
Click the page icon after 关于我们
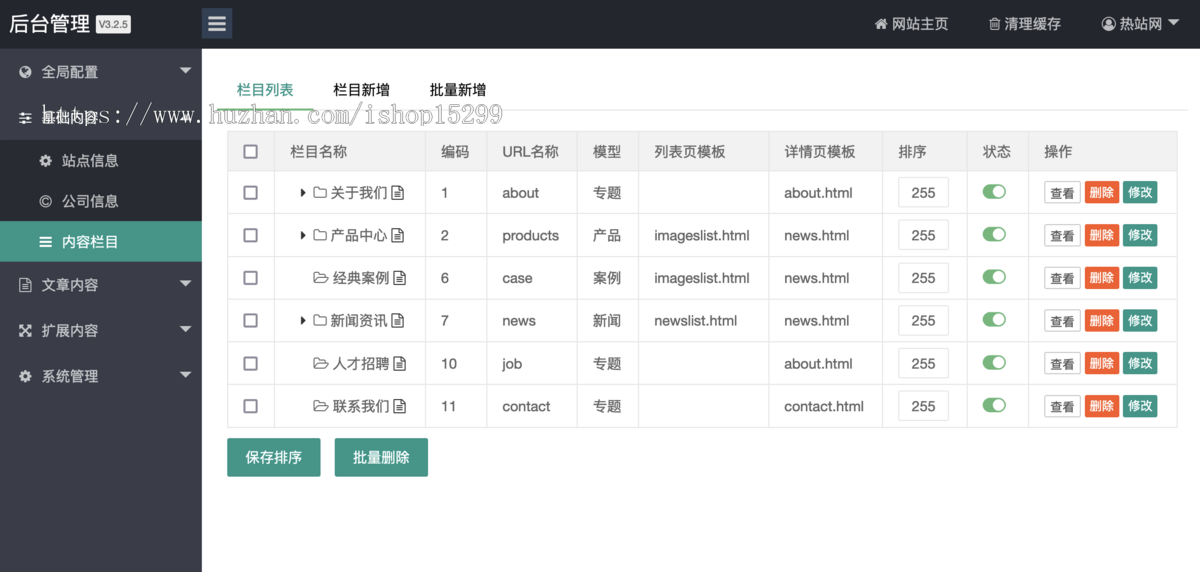[x=398, y=193]
